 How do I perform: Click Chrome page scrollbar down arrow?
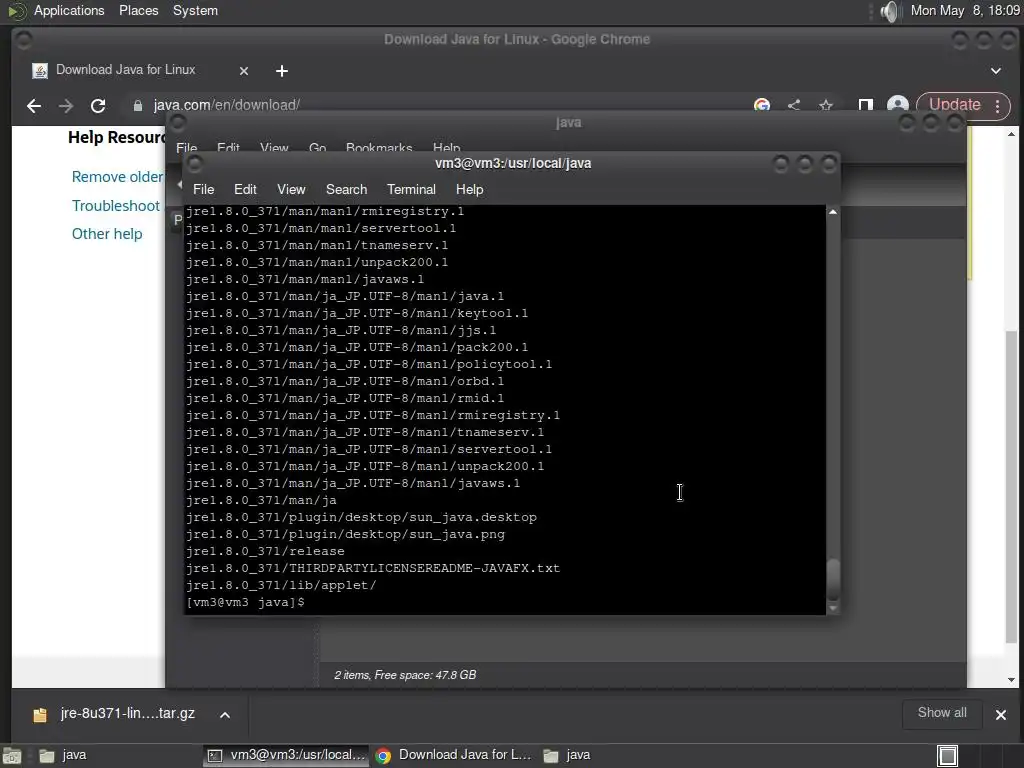pyautogui.click(x=1011, y=680)
